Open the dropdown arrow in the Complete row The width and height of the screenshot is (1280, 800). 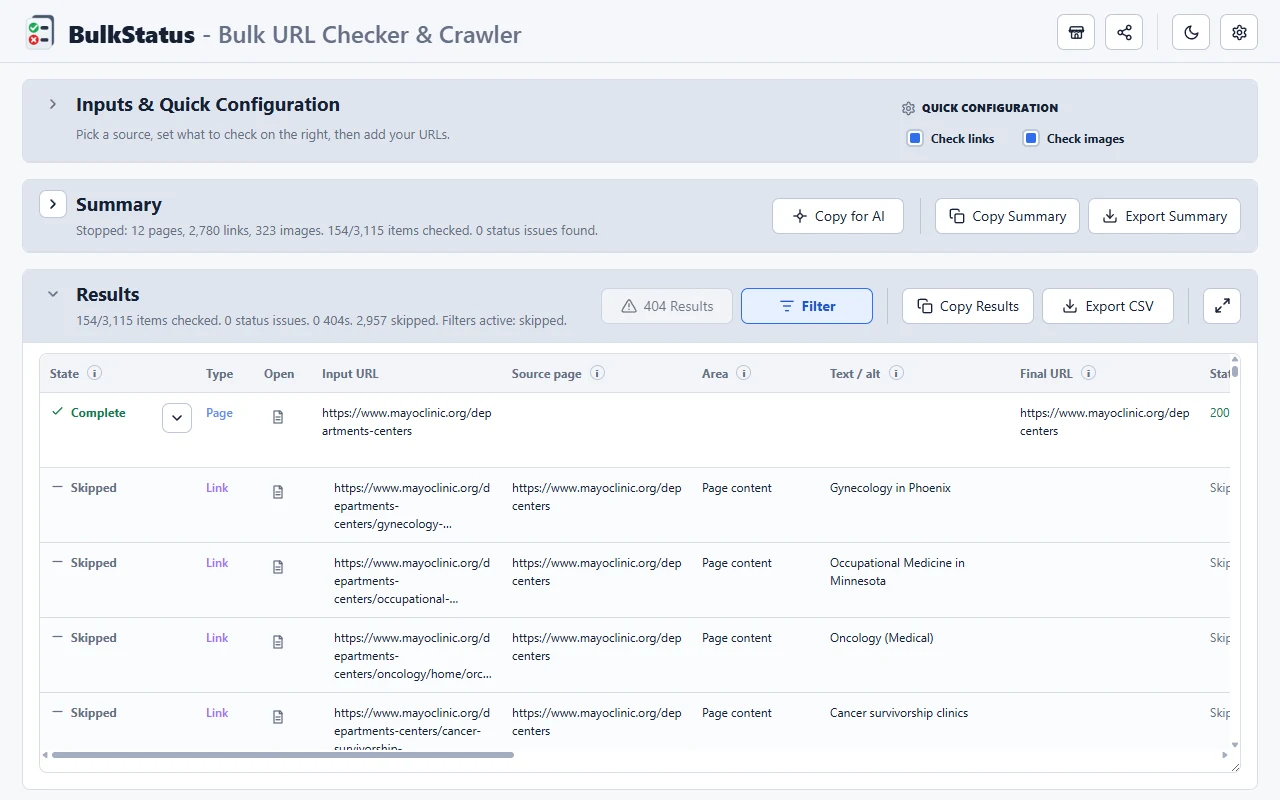click(177, 418)
